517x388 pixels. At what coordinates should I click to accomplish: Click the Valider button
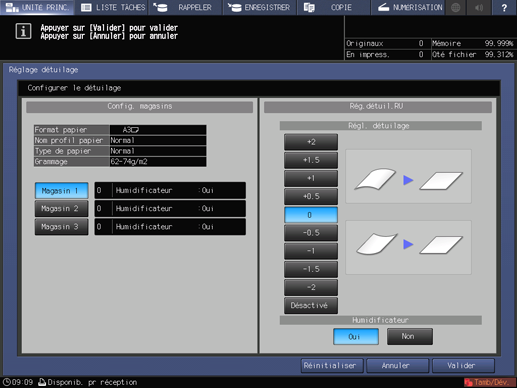(x=463, y=366)
